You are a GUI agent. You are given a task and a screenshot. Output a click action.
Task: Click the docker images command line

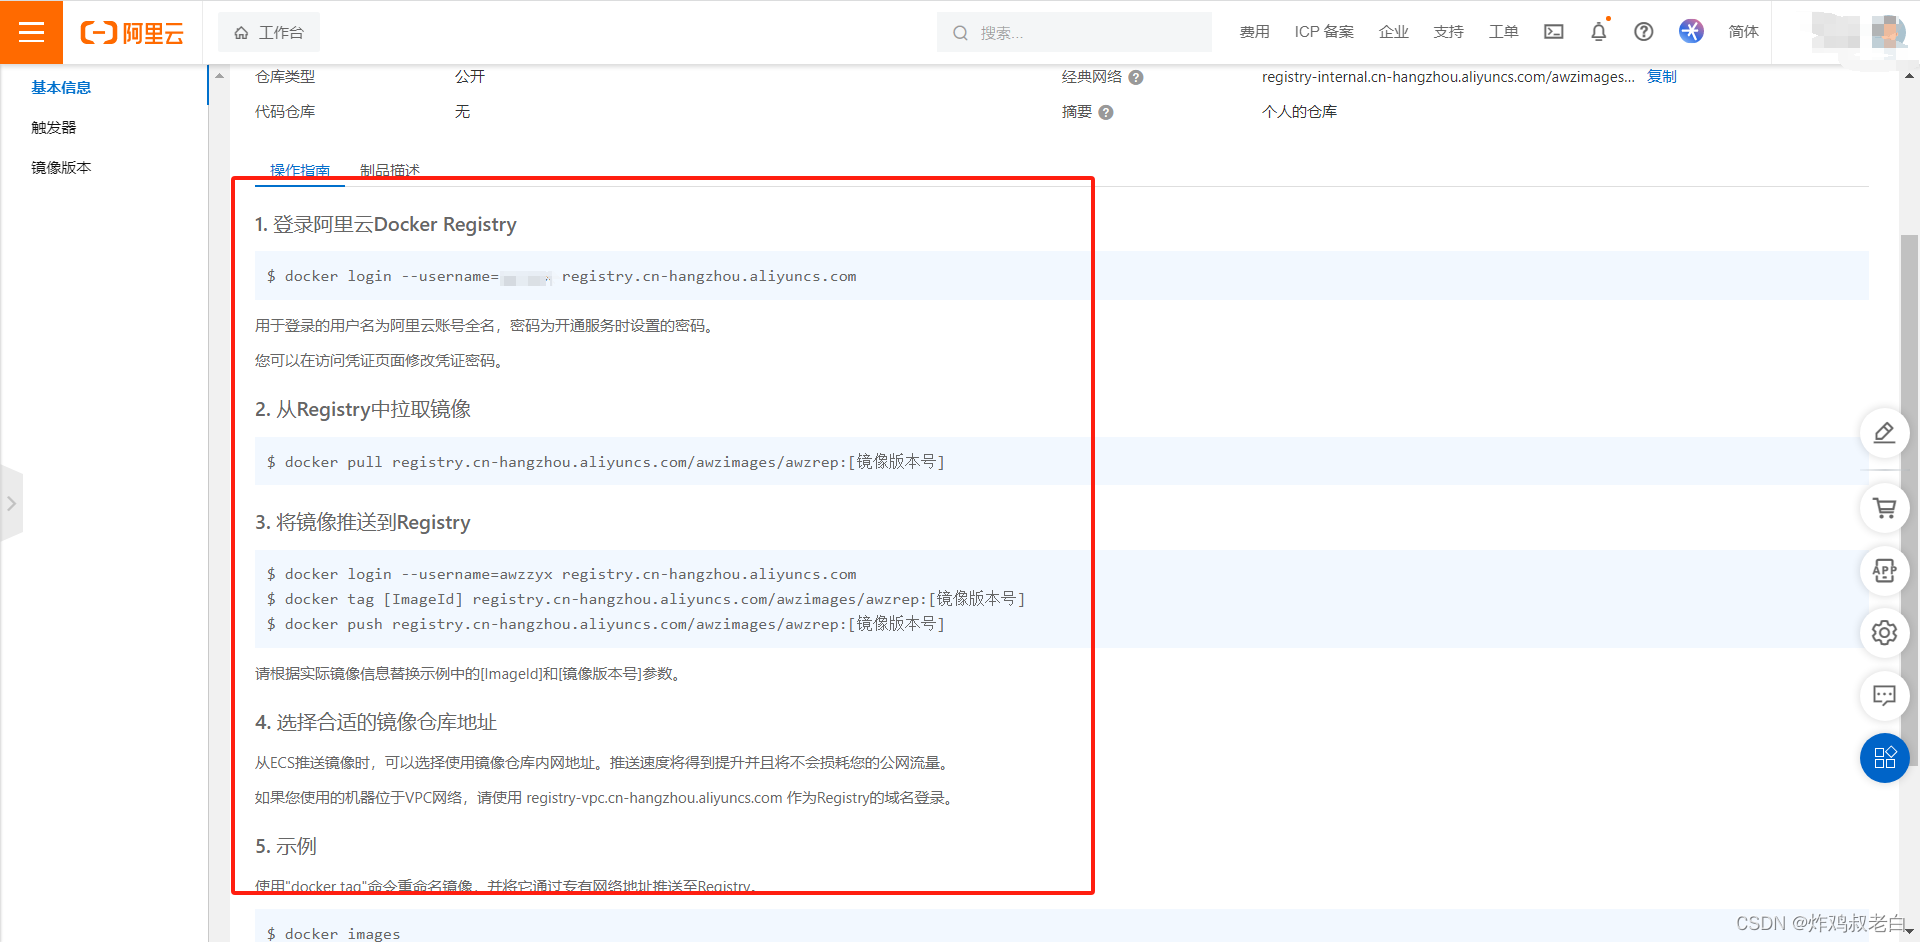coord(333,934)
